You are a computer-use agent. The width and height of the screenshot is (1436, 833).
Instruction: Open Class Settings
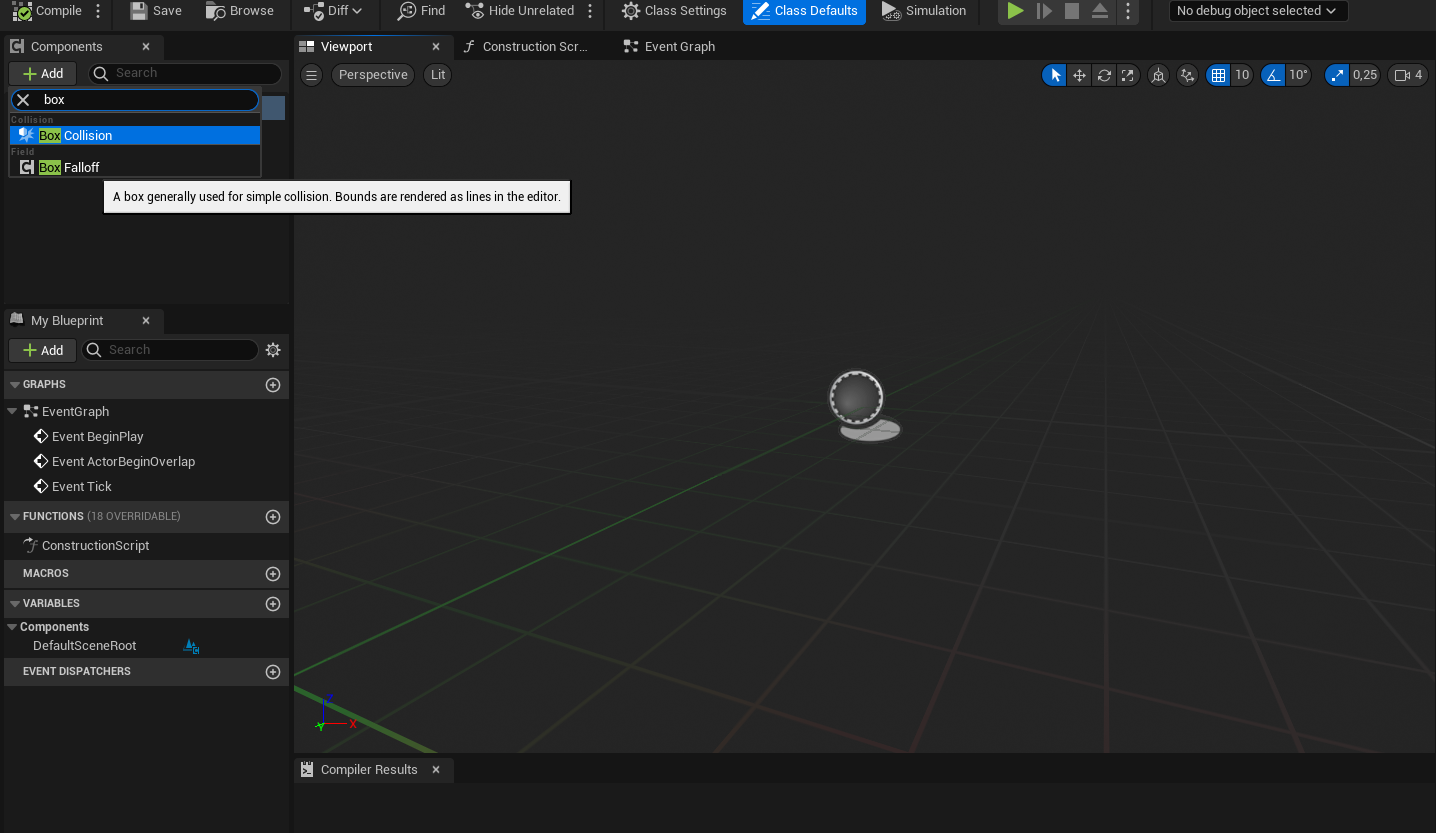[x=674, y=11]
